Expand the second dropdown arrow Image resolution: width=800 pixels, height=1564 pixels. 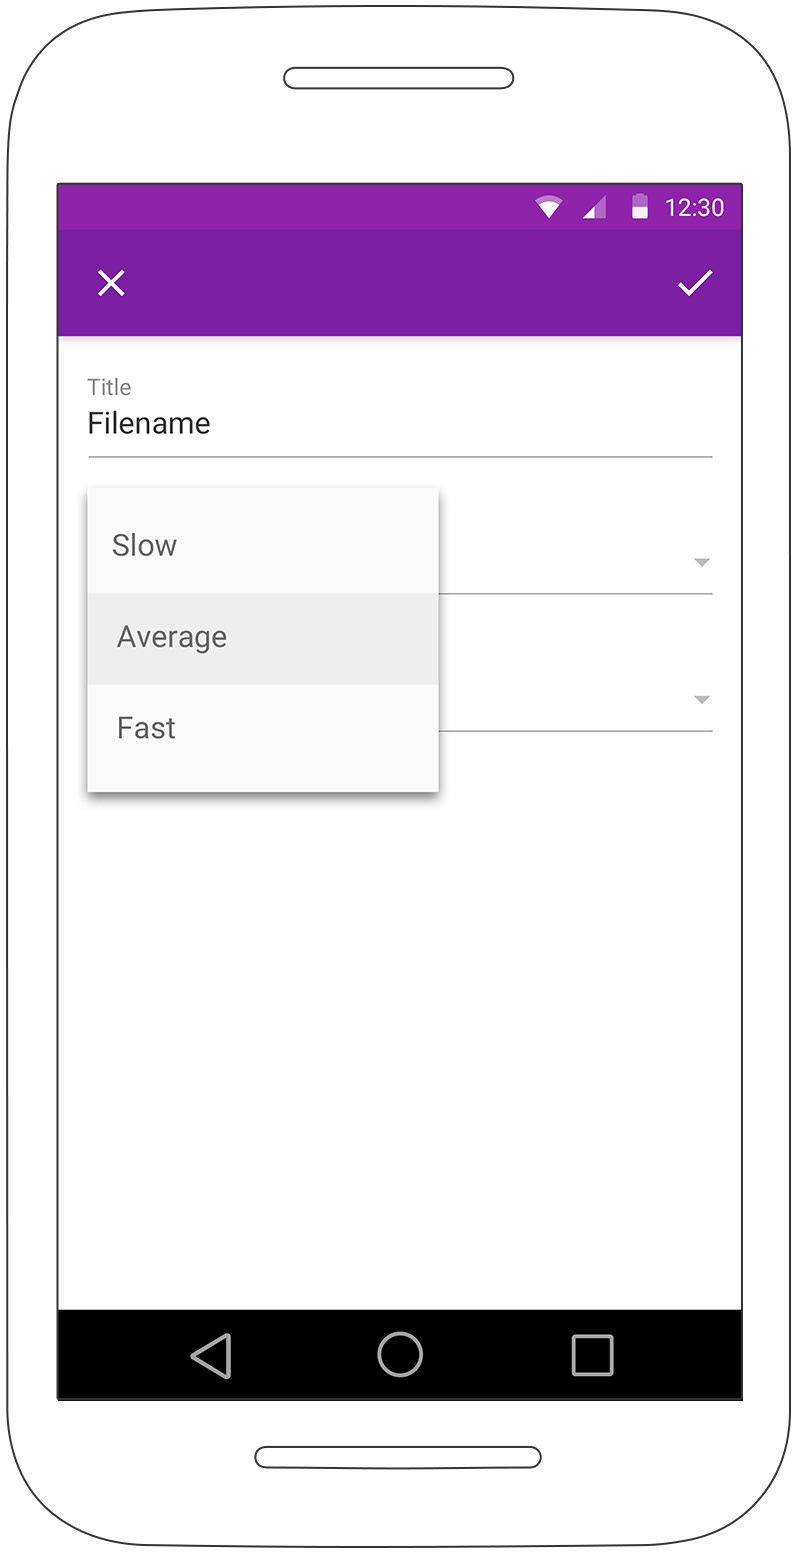point(702,700)
